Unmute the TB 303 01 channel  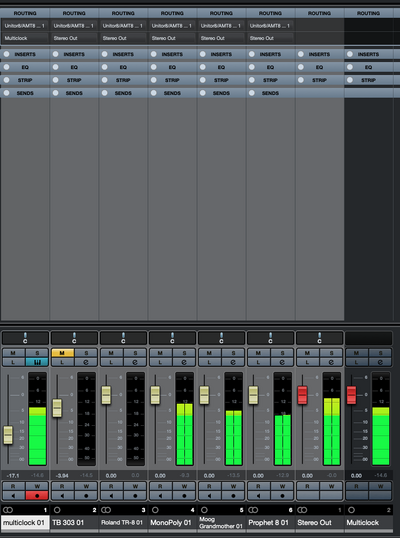[x=62, y=353]
